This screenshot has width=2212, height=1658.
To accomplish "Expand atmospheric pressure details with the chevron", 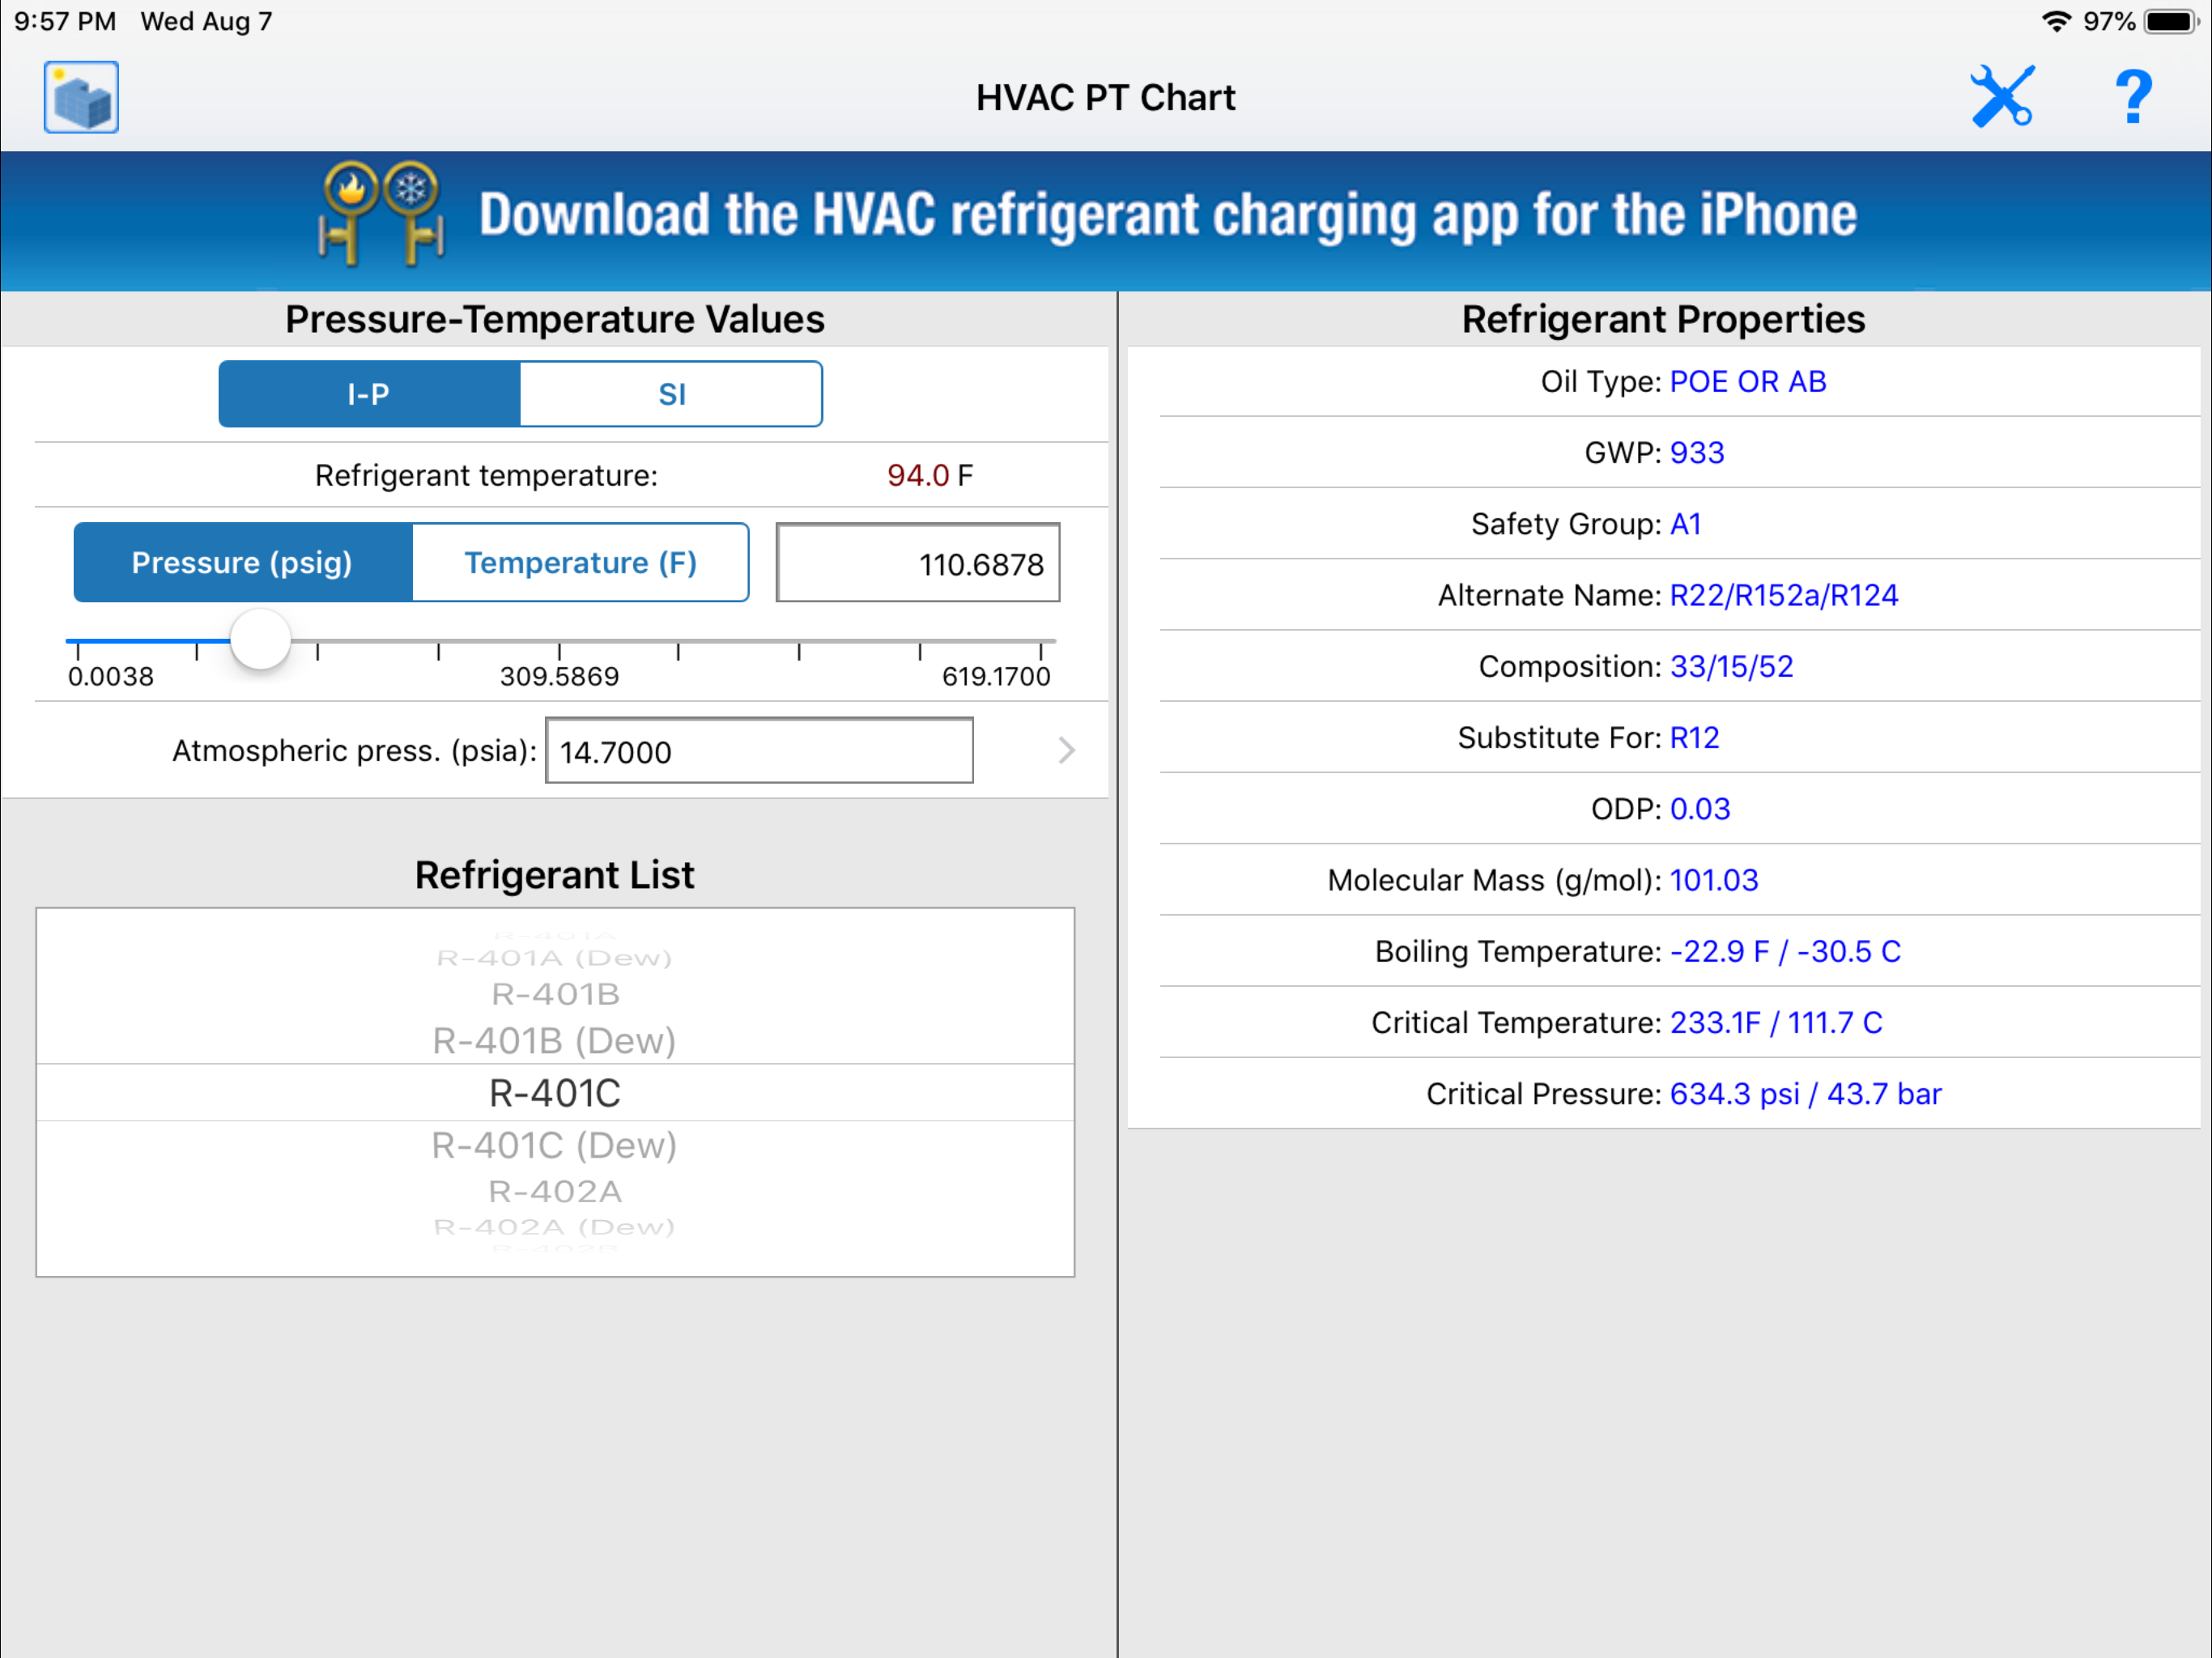I will 1066,750.
